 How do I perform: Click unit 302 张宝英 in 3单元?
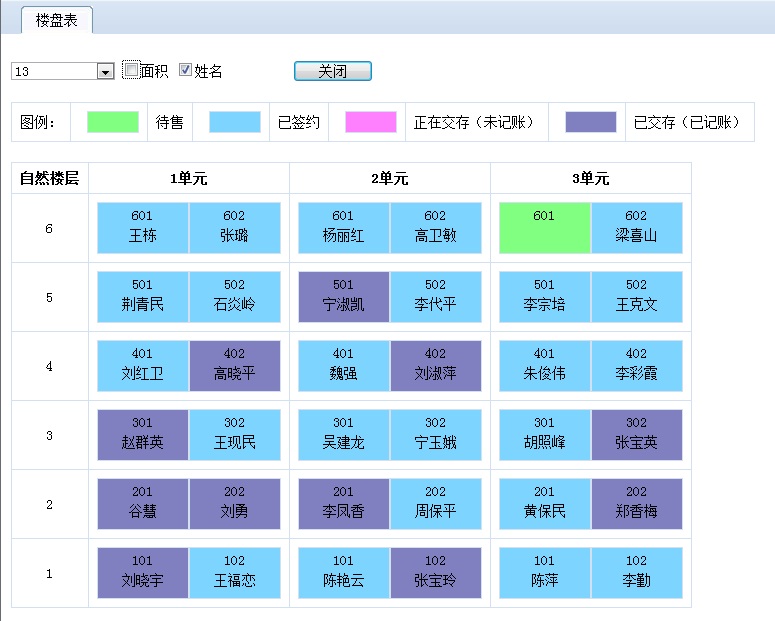point(636,435)
